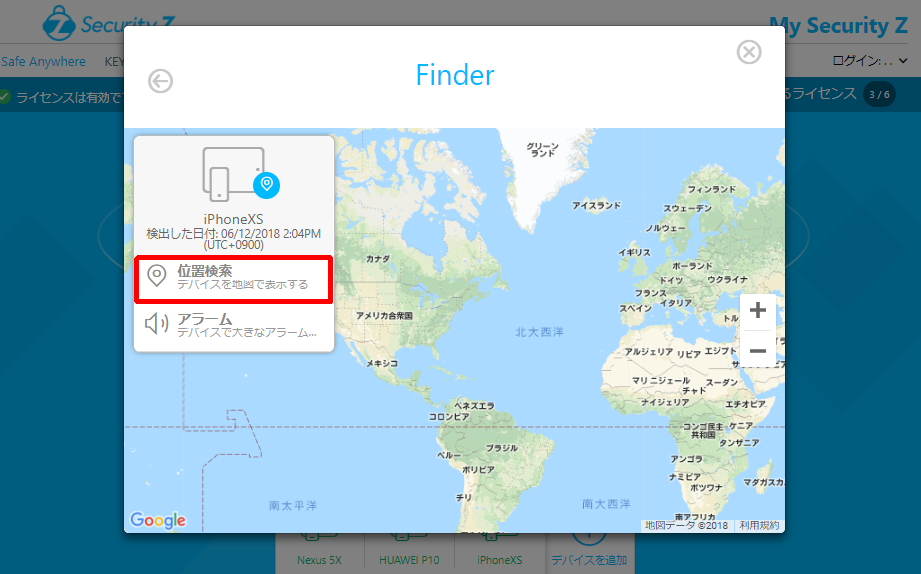This screenshot has width=921, height=574.
Task: Zoom in the map with plus button
Action: 757,310
